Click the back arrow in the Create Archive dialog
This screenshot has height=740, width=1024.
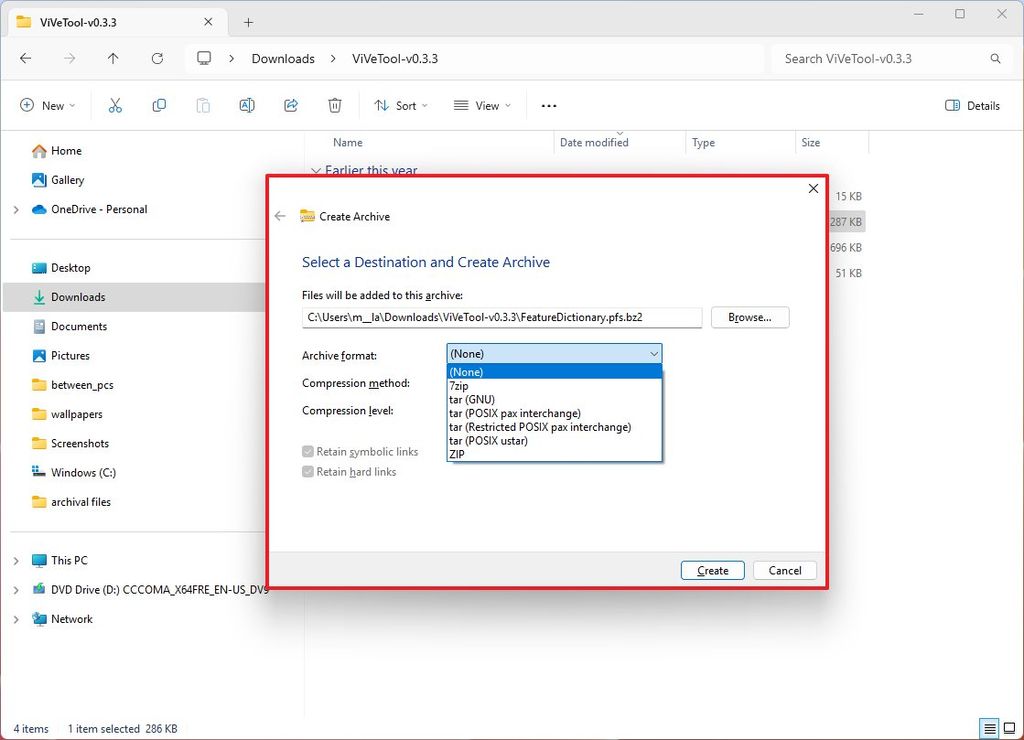pyautogui.click(x=281, y=215)
